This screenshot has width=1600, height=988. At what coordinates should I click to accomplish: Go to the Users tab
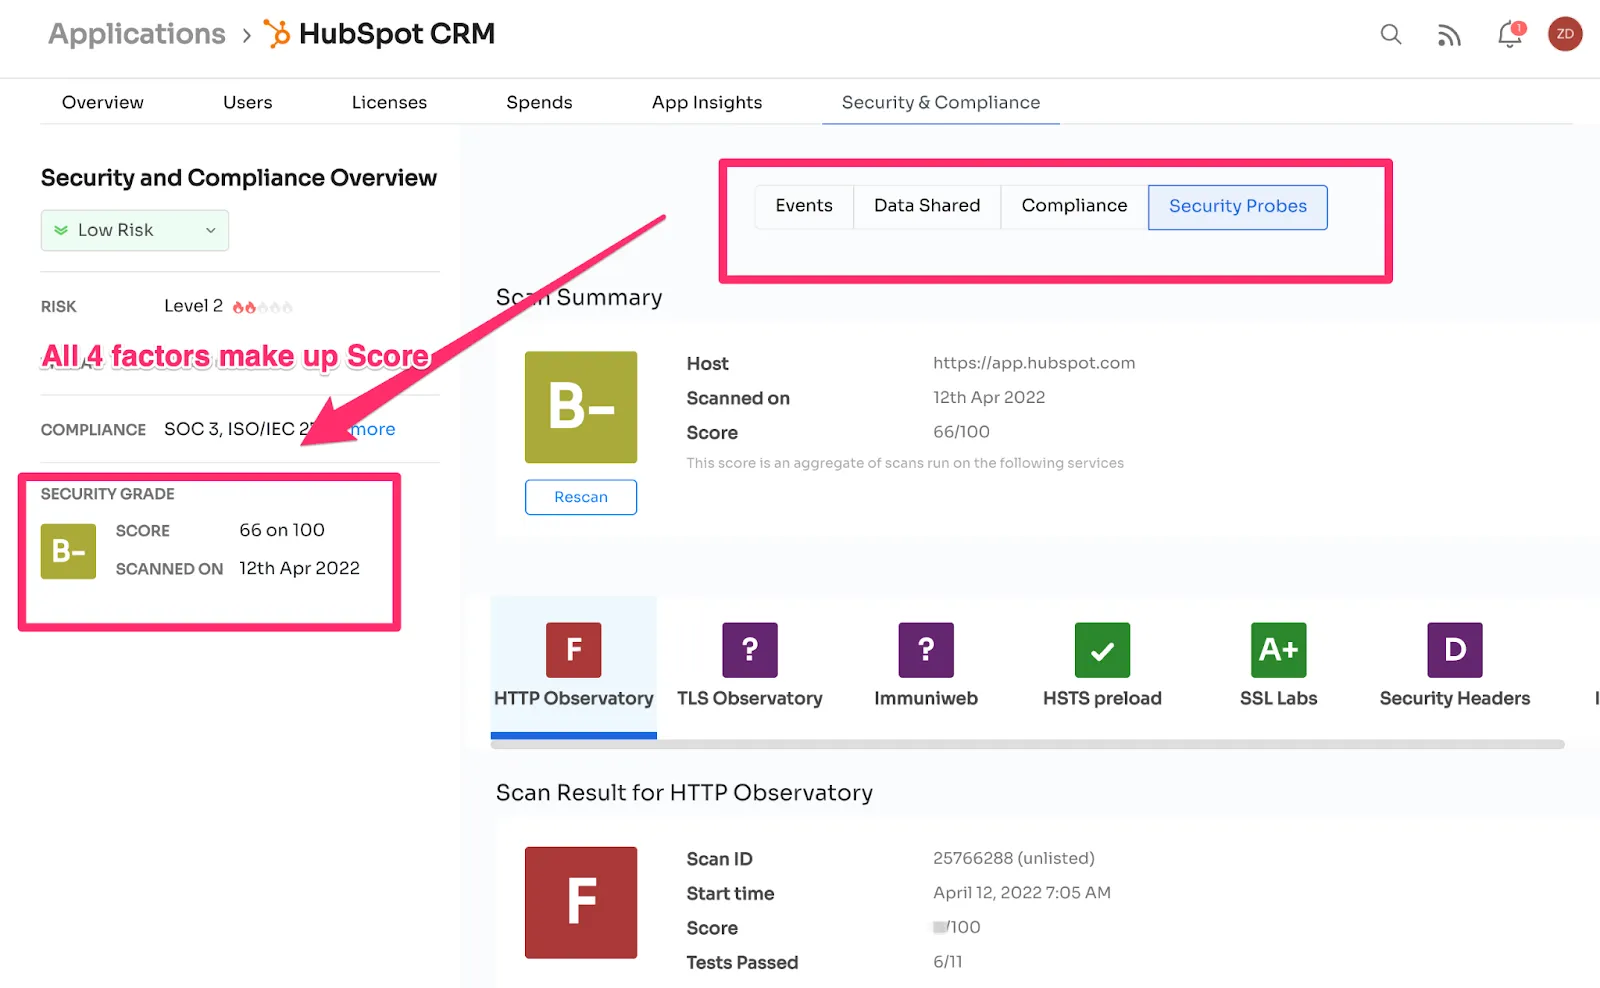248,102
